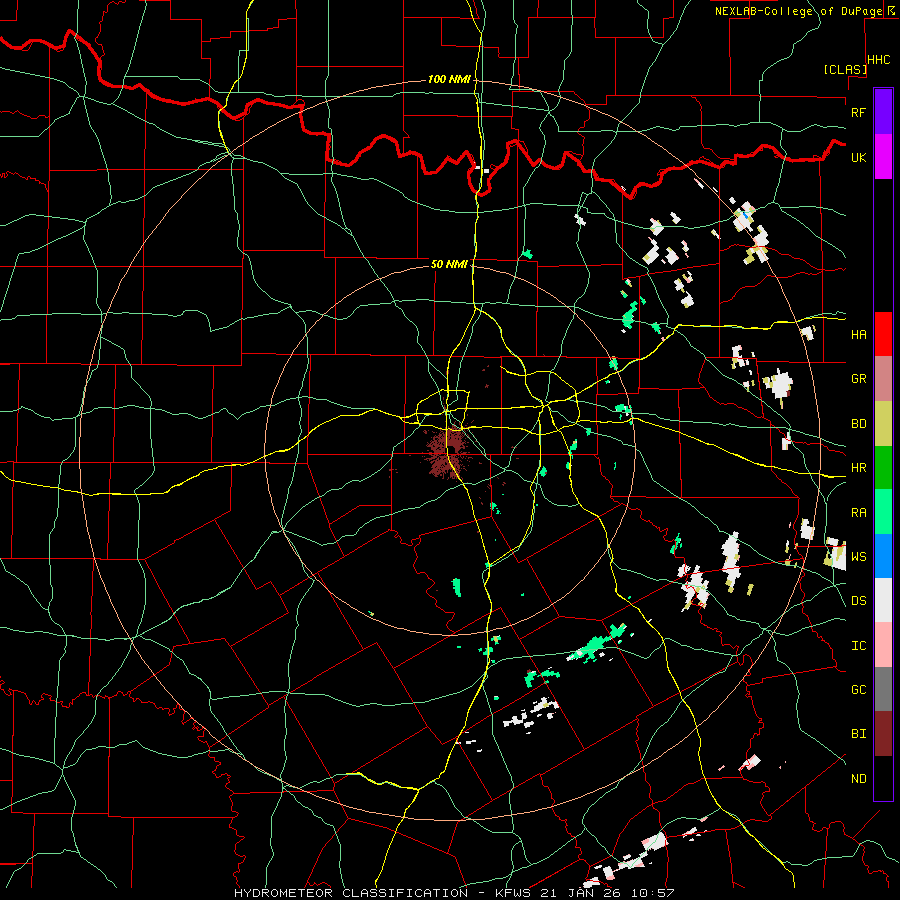Pick the mint green RA legend swatch
The height and width of the screenshot is (900, 900).
pos(883,512)
